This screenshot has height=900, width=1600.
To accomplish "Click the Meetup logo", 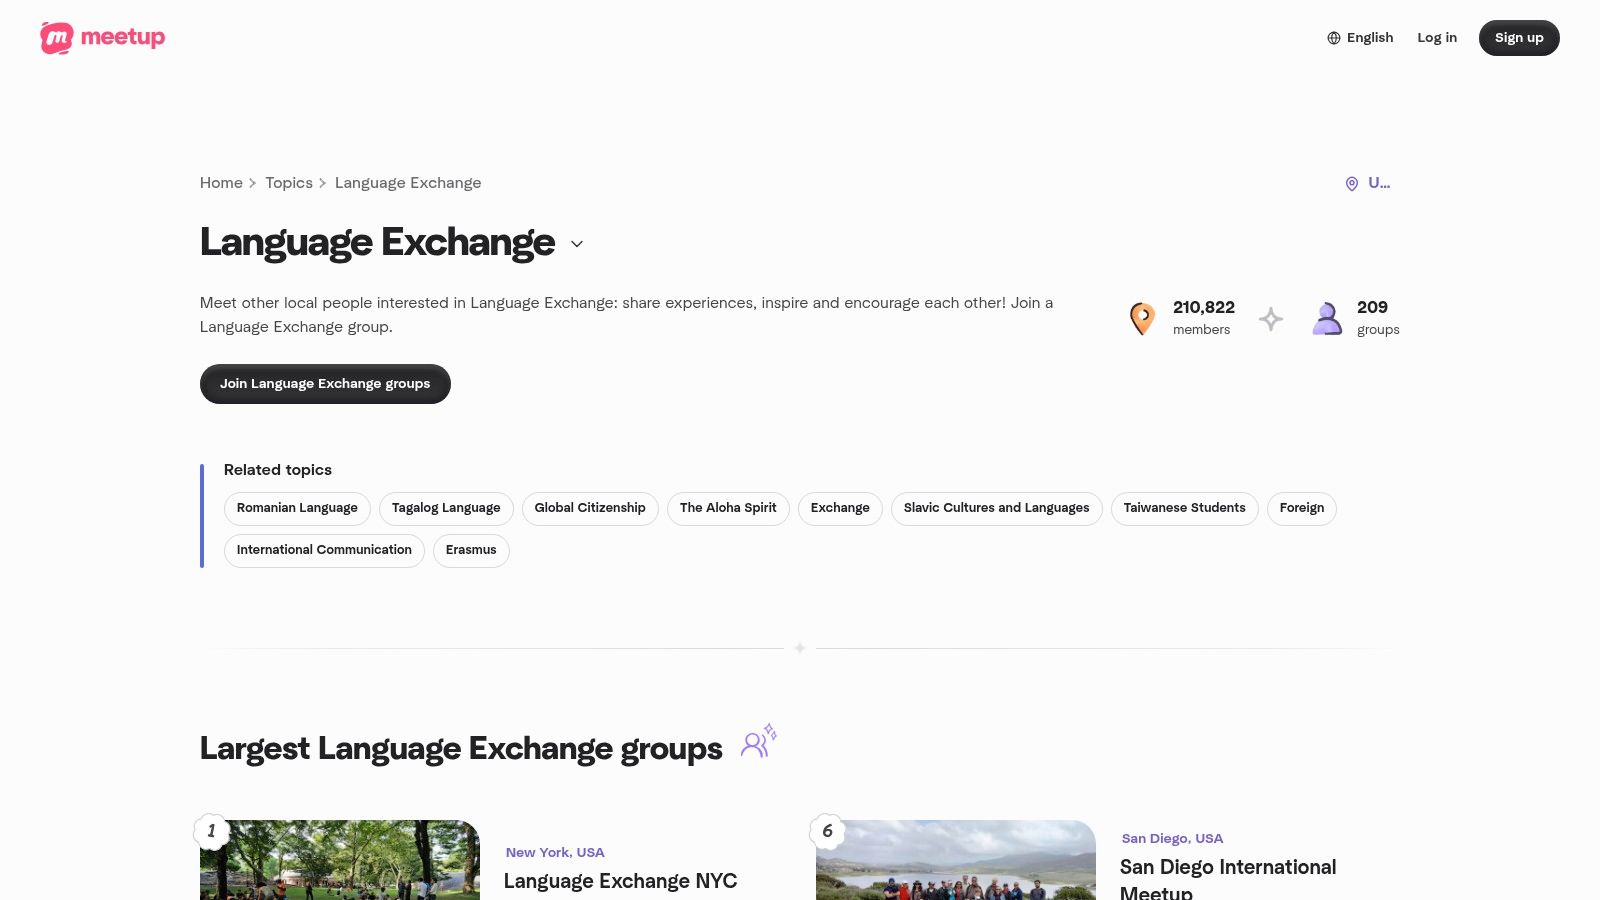I will pos(101,38).
